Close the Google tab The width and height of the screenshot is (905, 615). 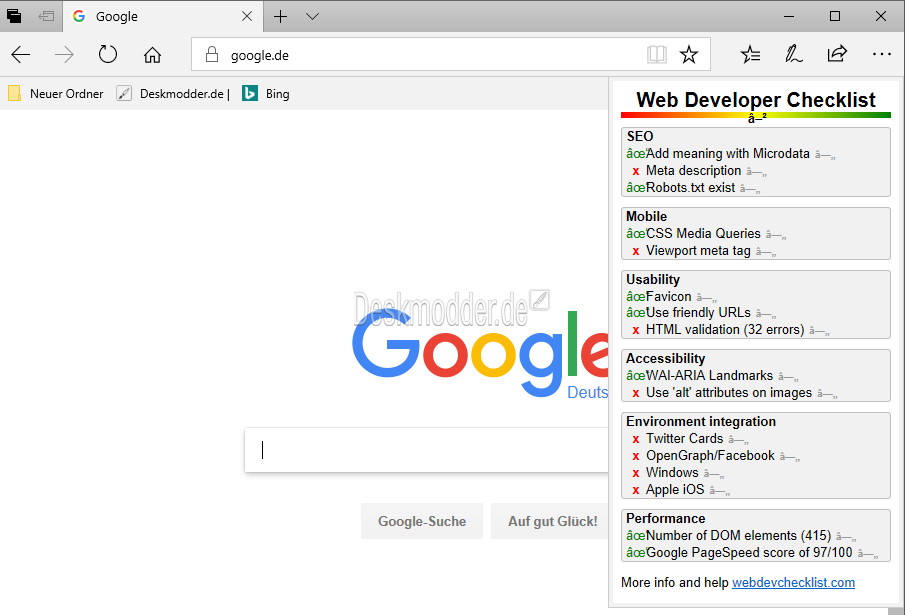click(x=246, y=16)
